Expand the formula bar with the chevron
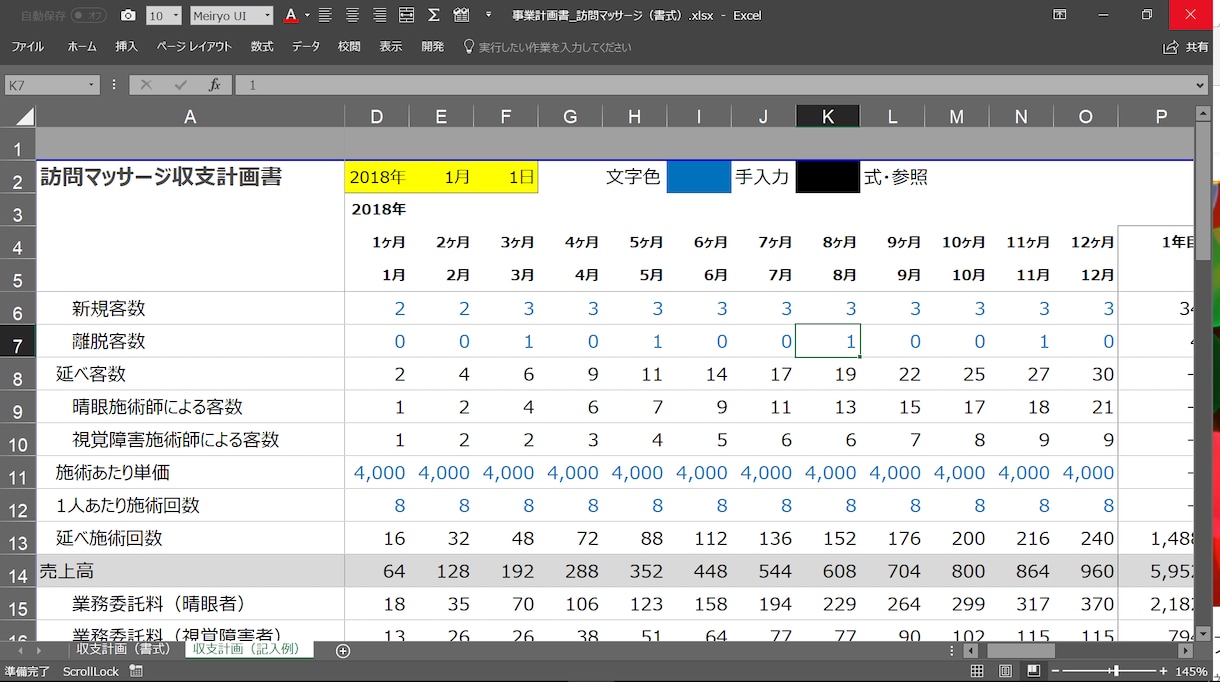 point(1201,86)
